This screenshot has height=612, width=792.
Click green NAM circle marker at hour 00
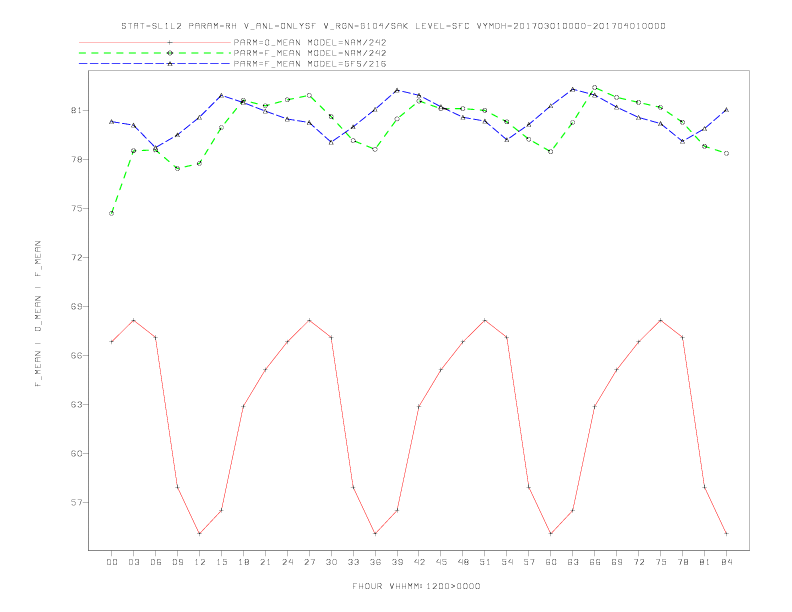(x=112, y=213)
